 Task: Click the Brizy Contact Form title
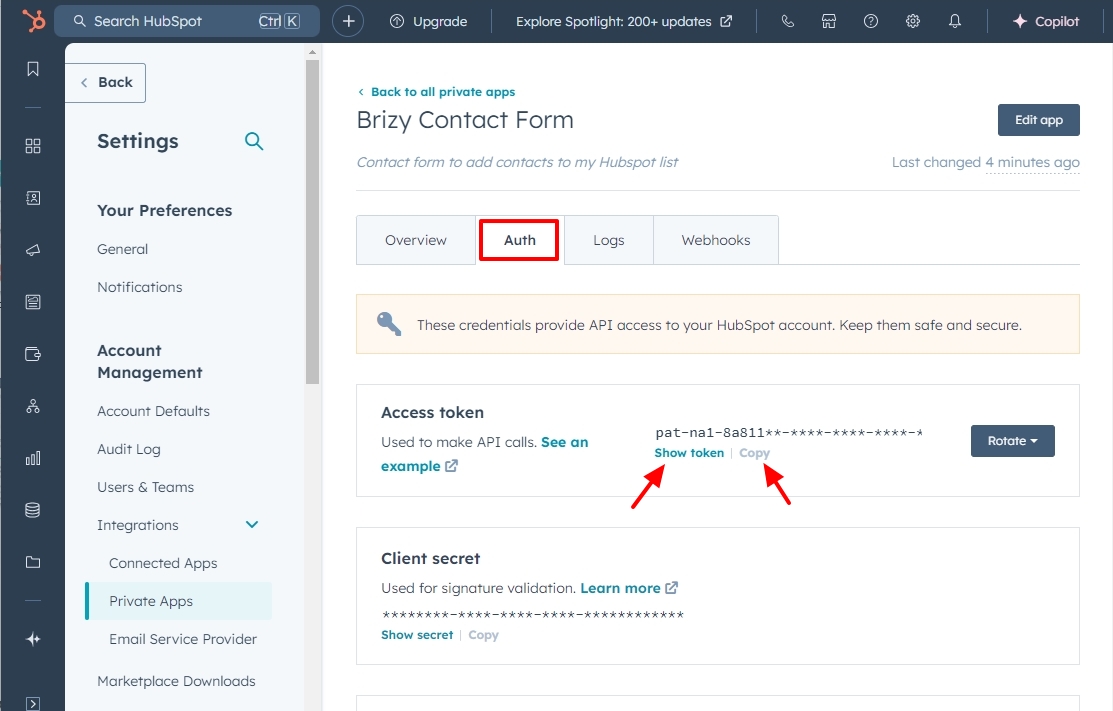point(465,120)
